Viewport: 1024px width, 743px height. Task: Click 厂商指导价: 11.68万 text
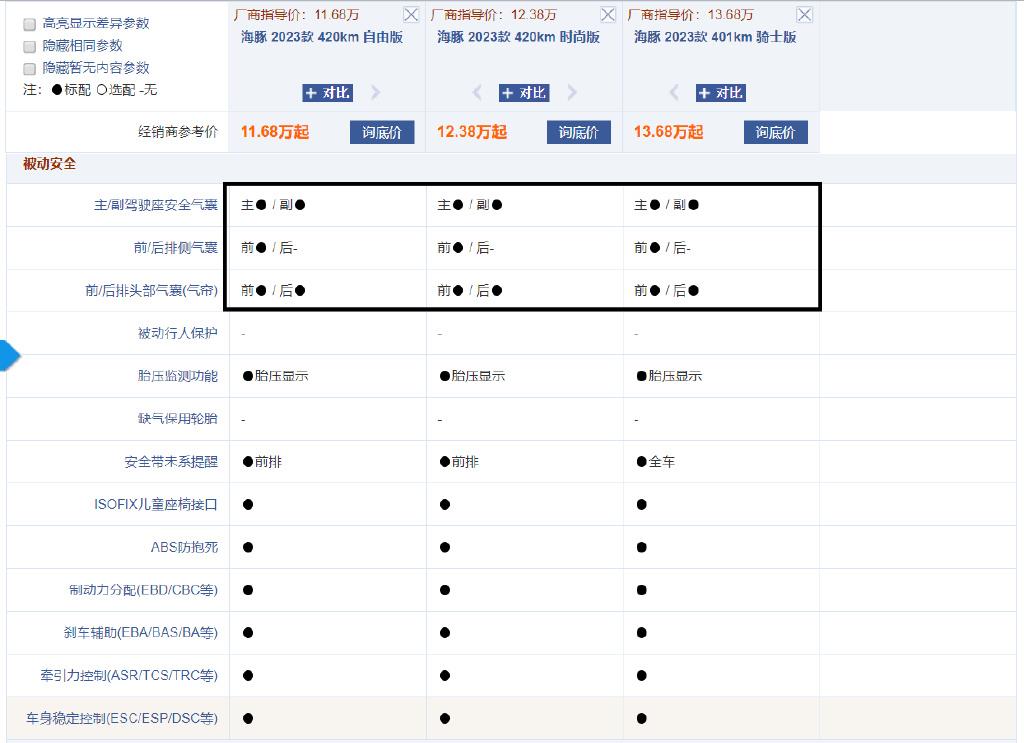[x=296, y=15]
